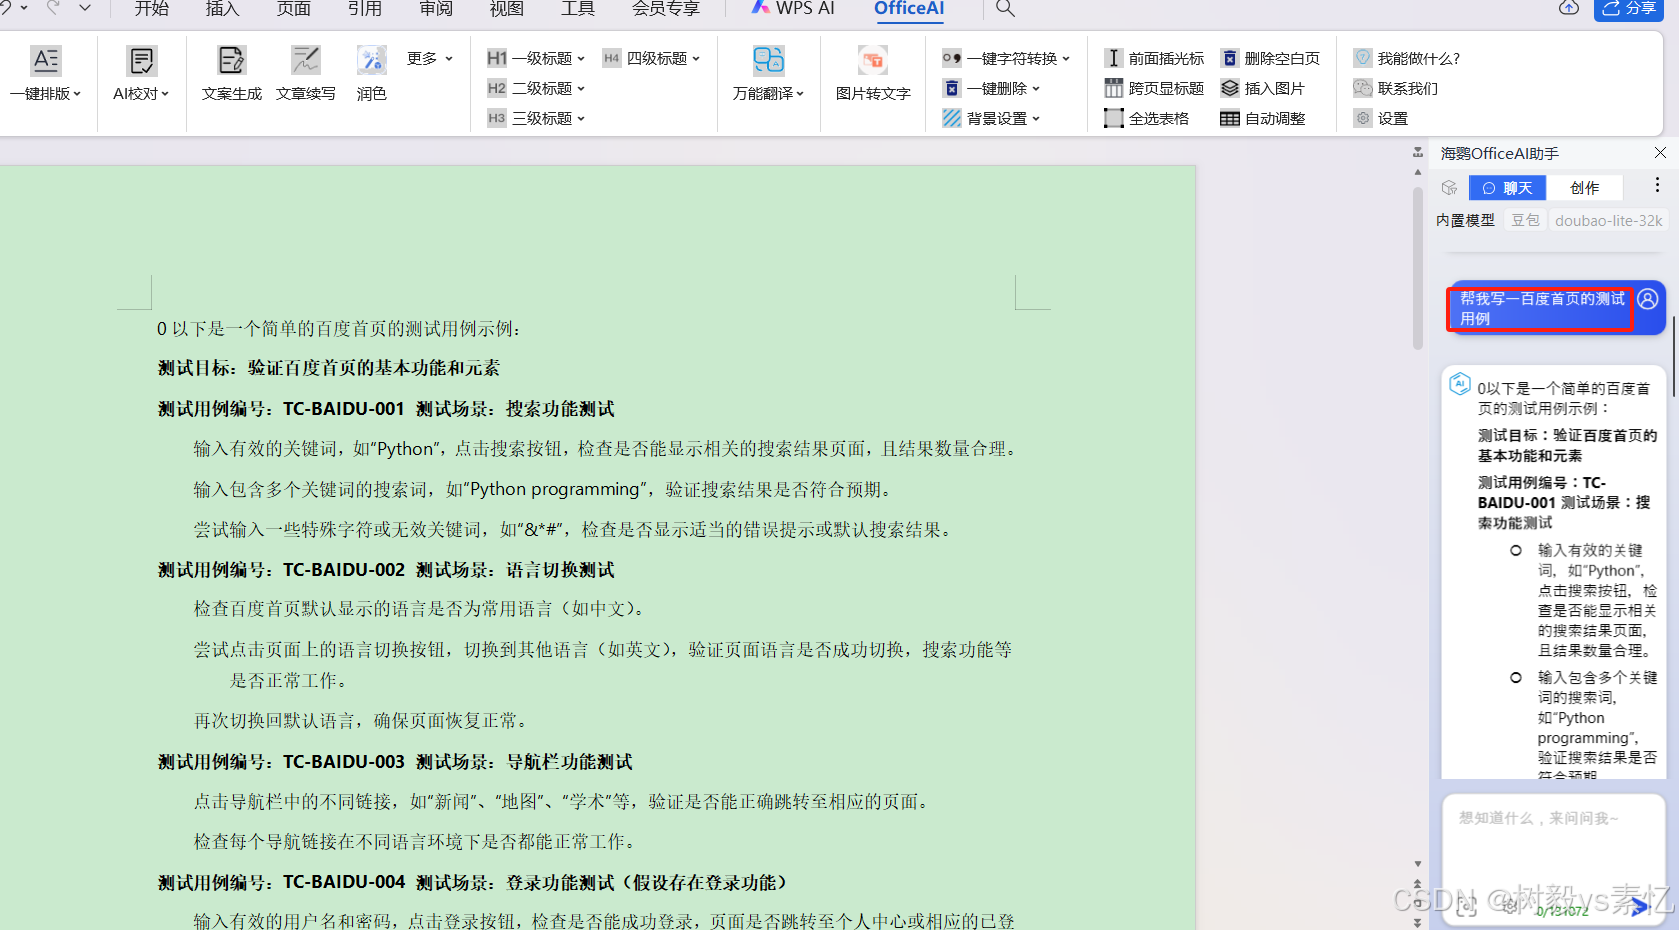Switch to the 插入 ribbon tab
Viewport: 1679px width, 930px height.
click(x=222, y=9)
